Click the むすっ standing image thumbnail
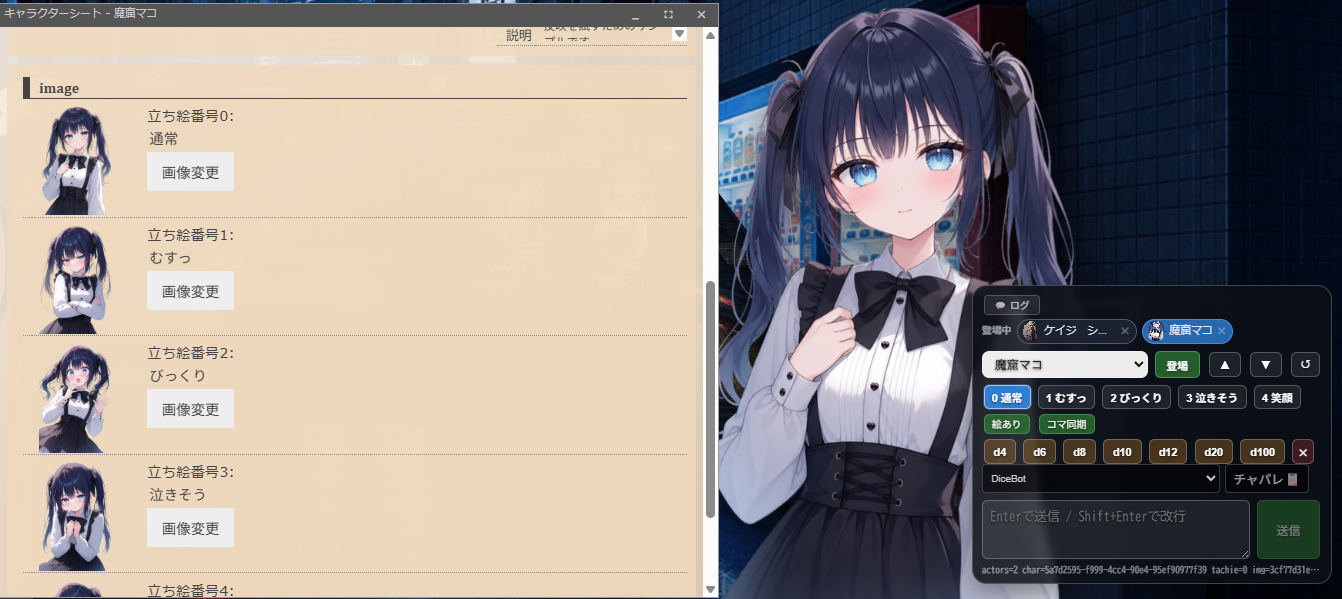The height and width of the screenshot is (599, 1342). [x=74, y=279]
